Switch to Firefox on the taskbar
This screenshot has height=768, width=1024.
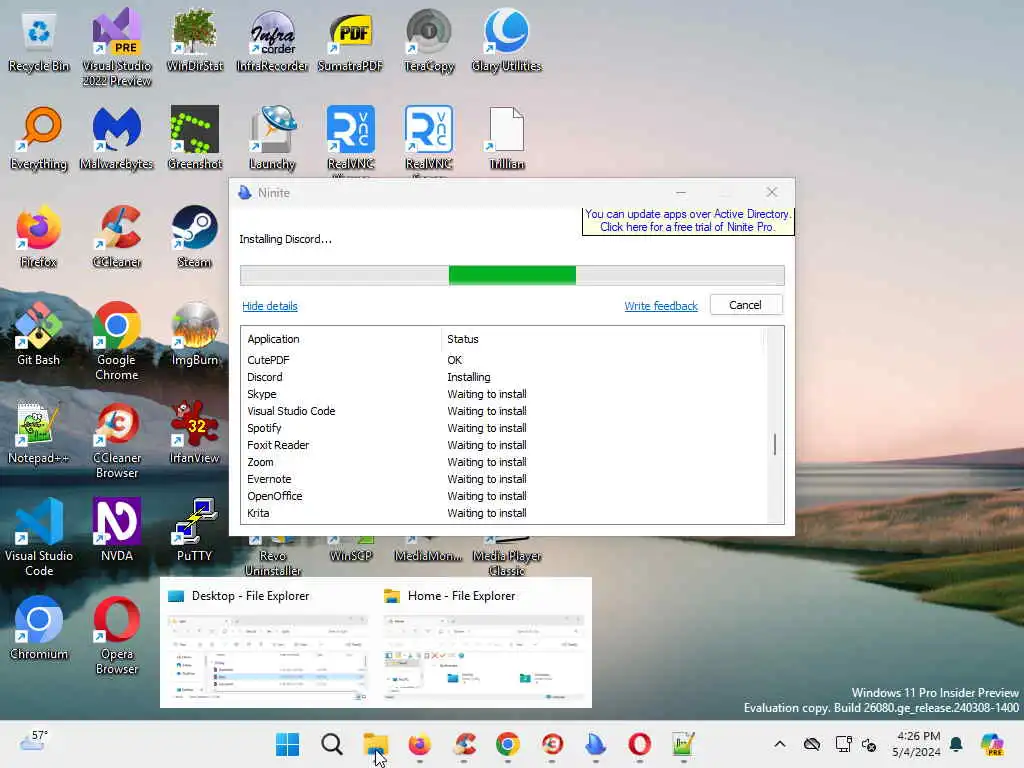point(420,744)
